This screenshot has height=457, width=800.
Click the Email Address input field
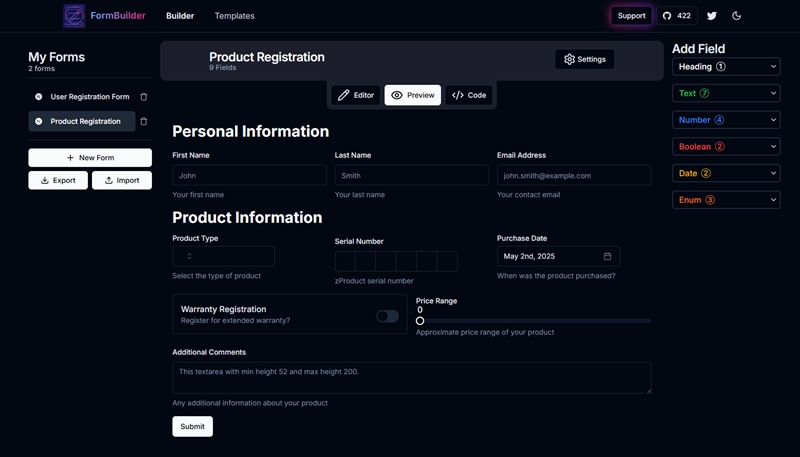[574, 175]
